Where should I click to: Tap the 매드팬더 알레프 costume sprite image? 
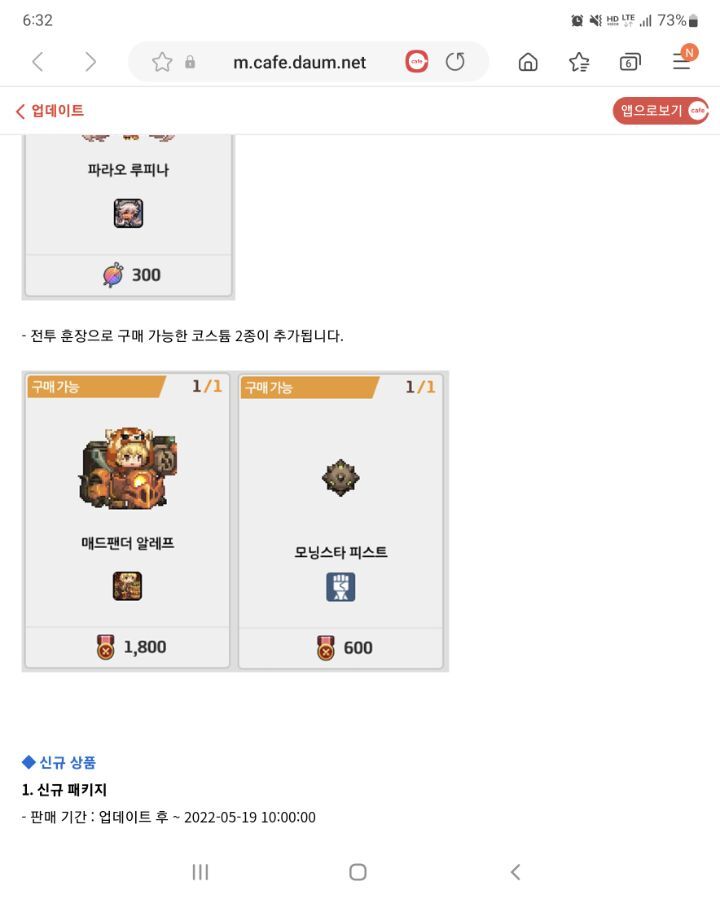click(x=128, y=468)
